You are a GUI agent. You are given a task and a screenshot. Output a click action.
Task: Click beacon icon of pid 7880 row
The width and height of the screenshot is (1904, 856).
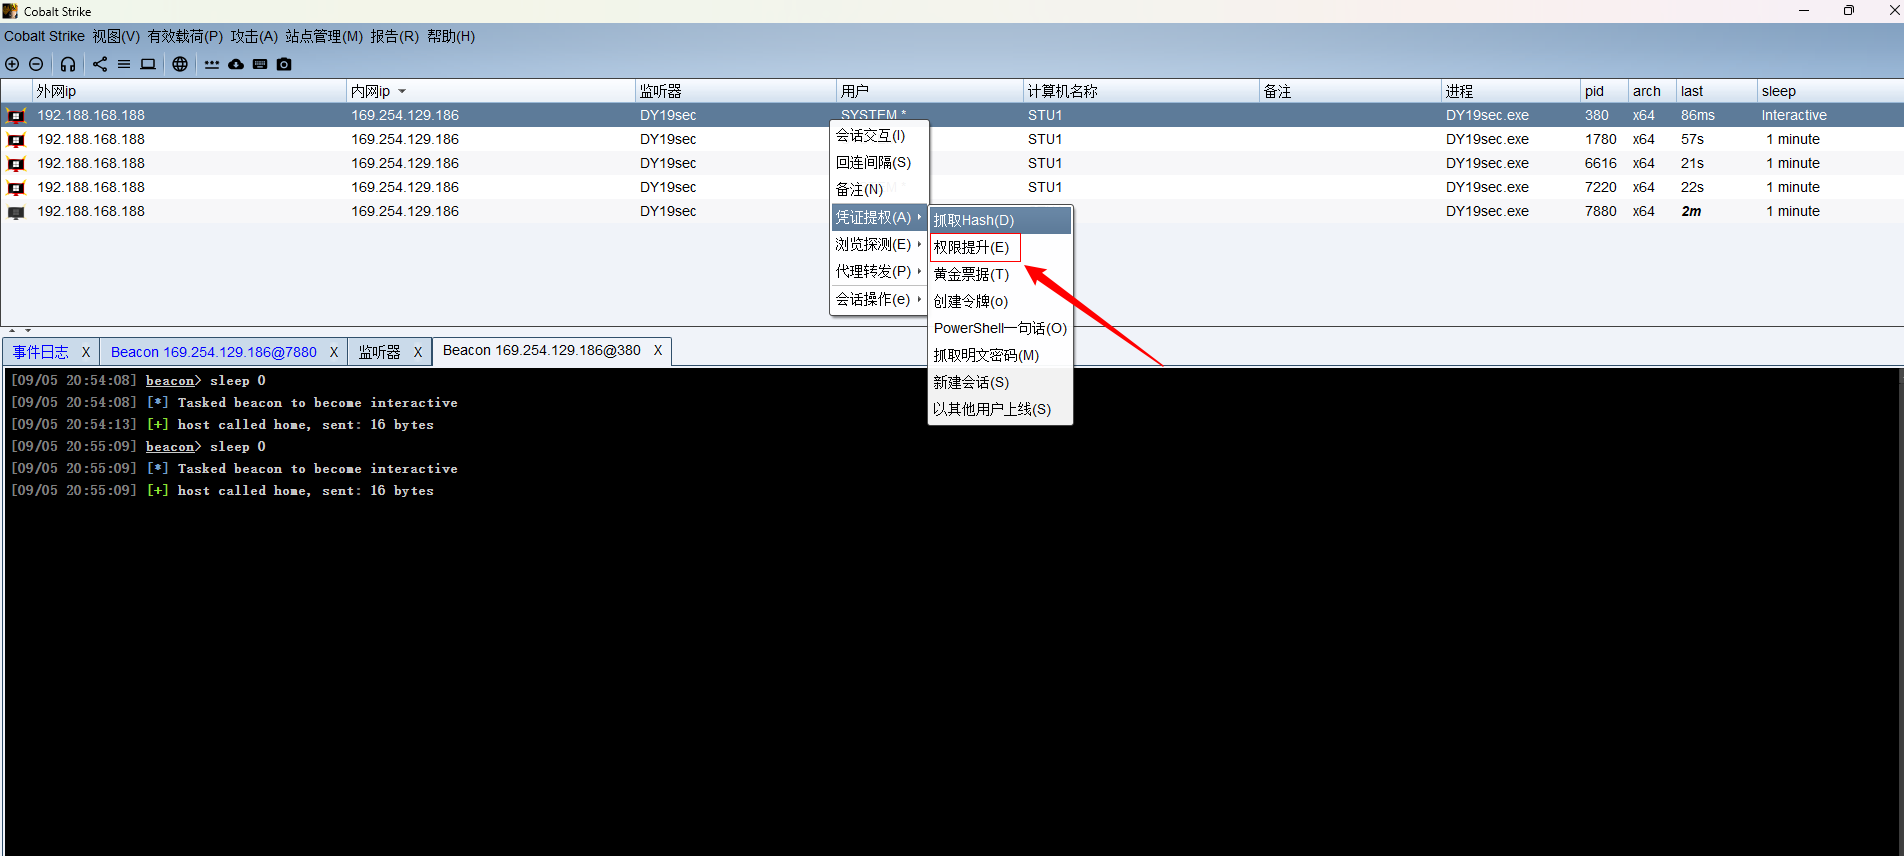pos(16,212)
